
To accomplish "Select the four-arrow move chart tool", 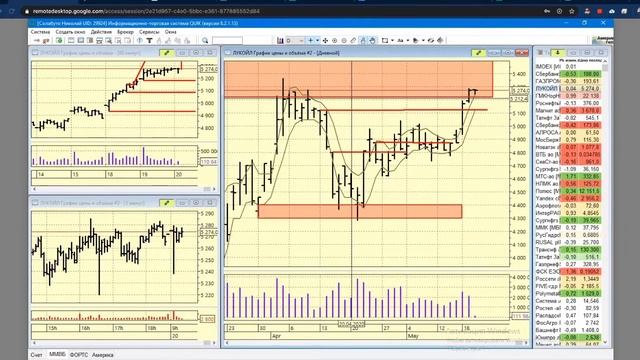I will pos(325,40).
